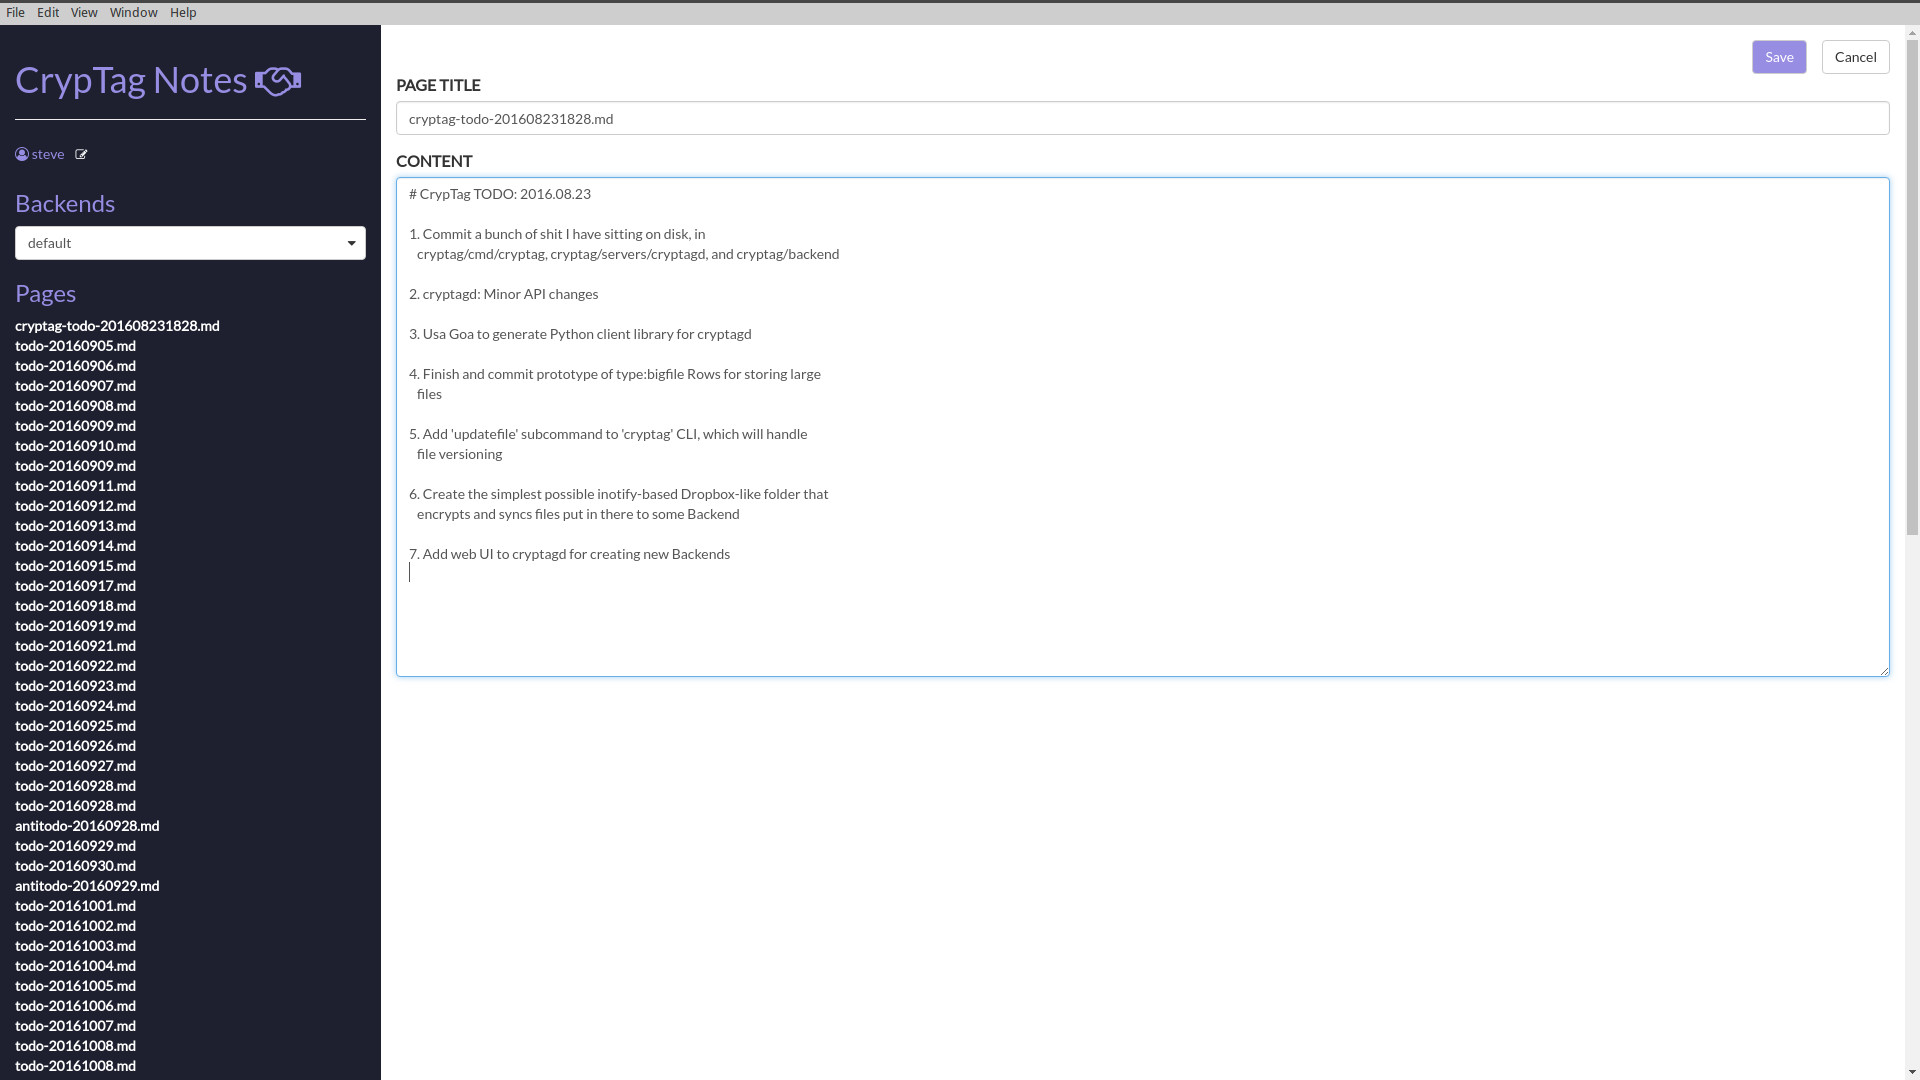
Task: Open page todo-20160905.md
Action: 75,346
